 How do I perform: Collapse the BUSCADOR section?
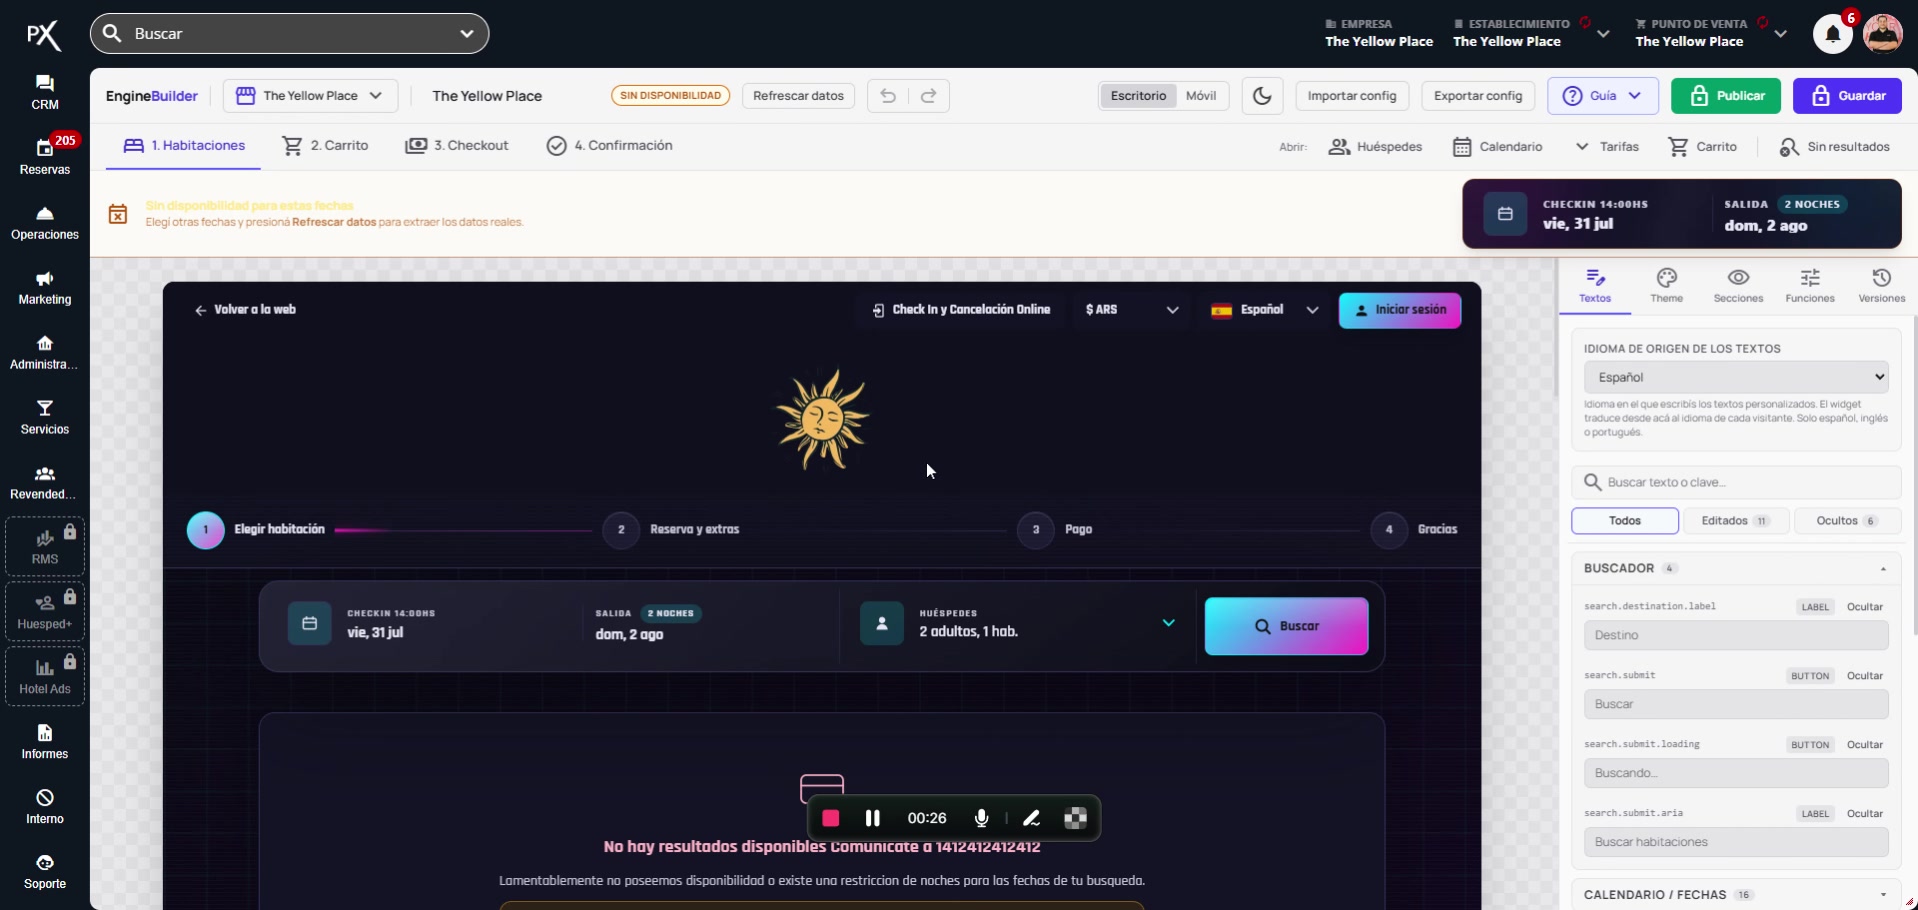point(1736,568)
